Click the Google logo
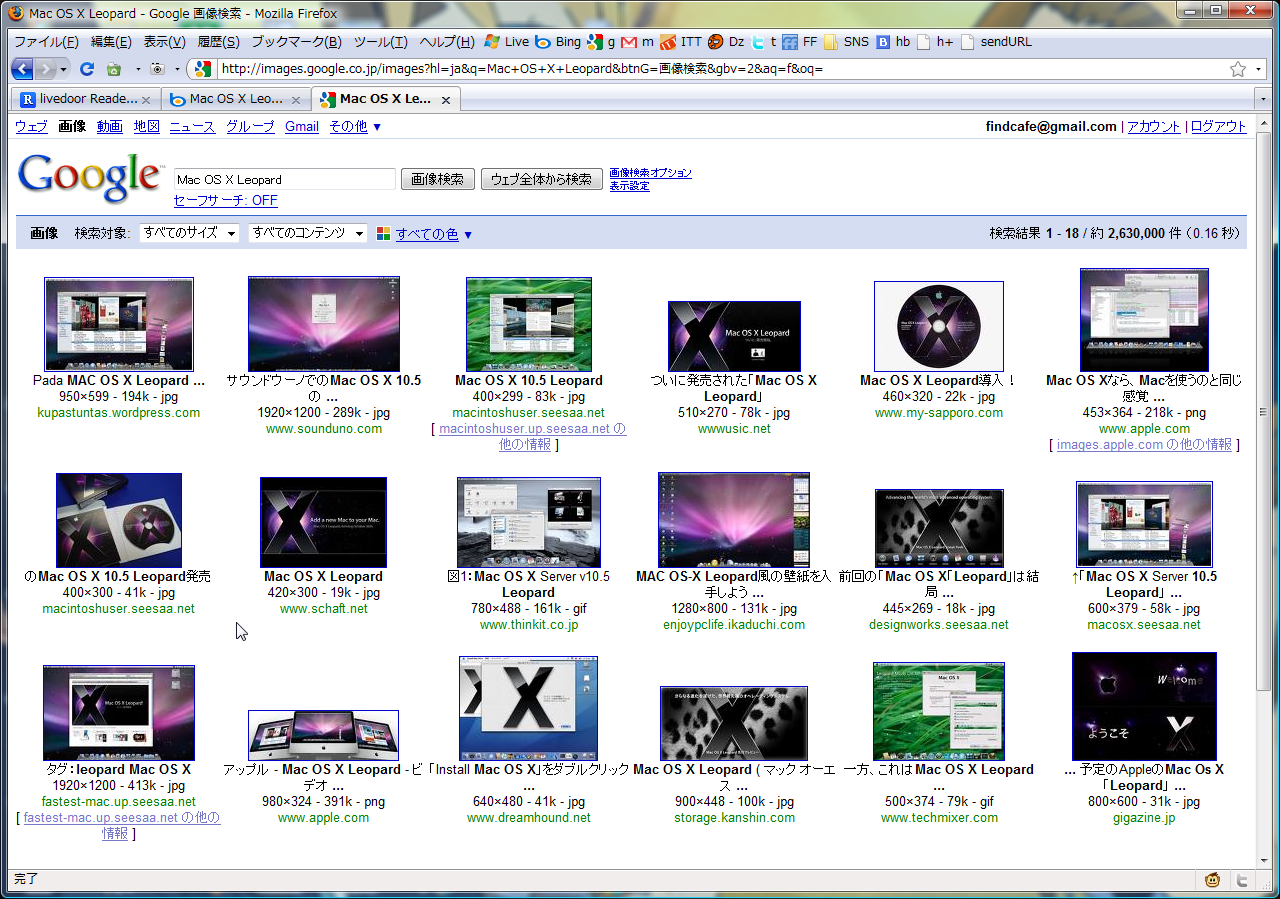 click(x=90, y=177)
